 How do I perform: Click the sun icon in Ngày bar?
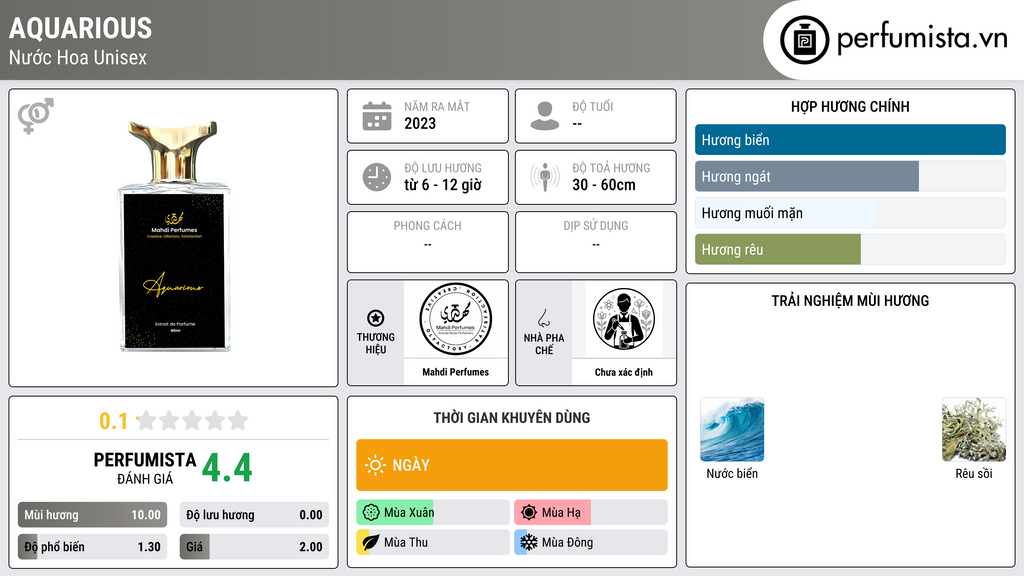pyautogui.click(x=376, y=465)
